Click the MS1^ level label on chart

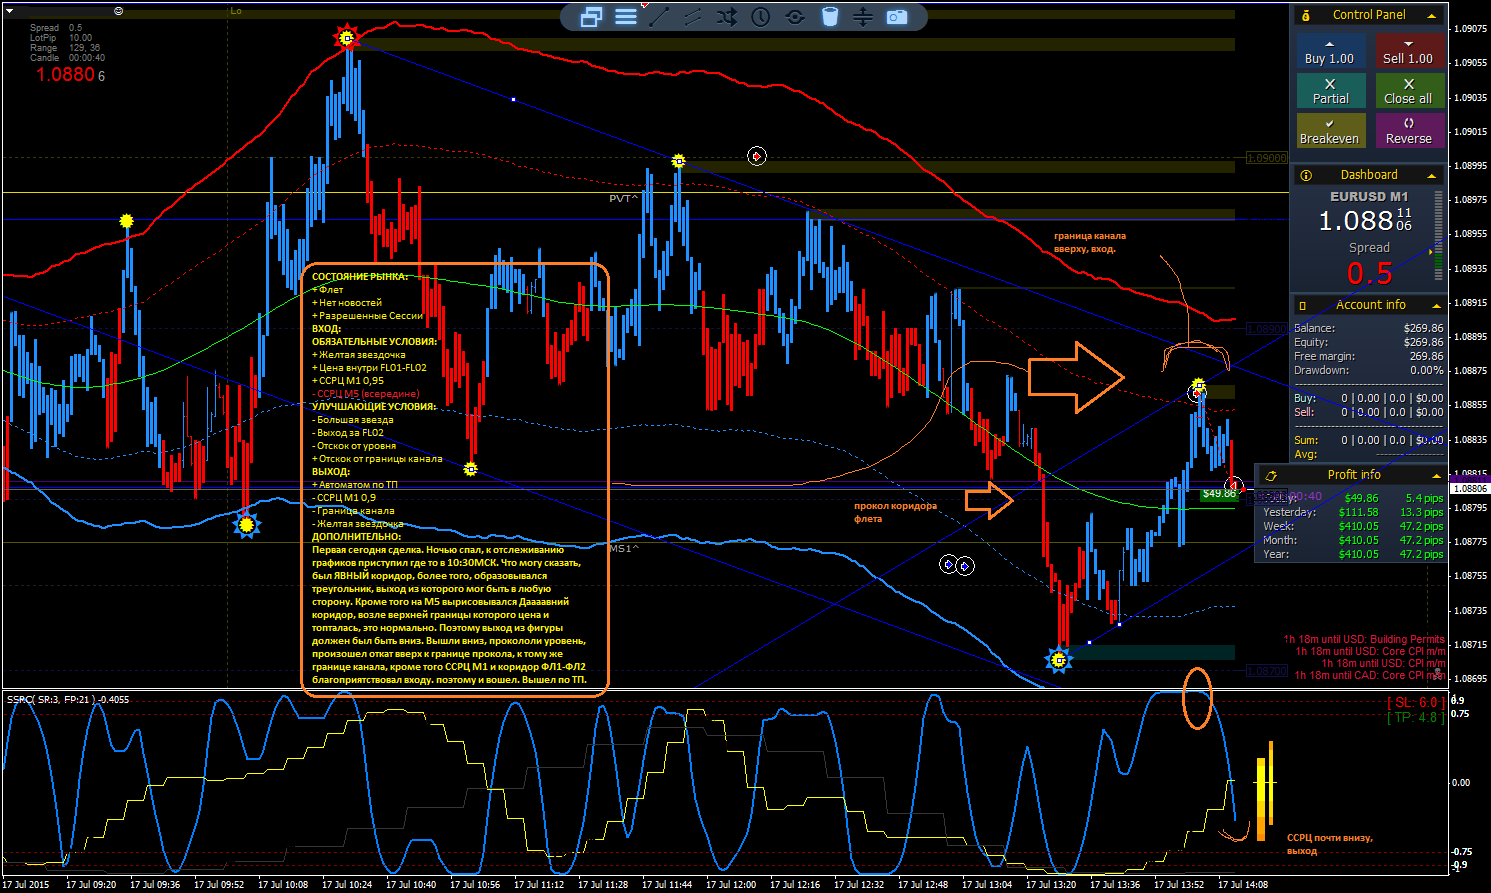(623, 548)
